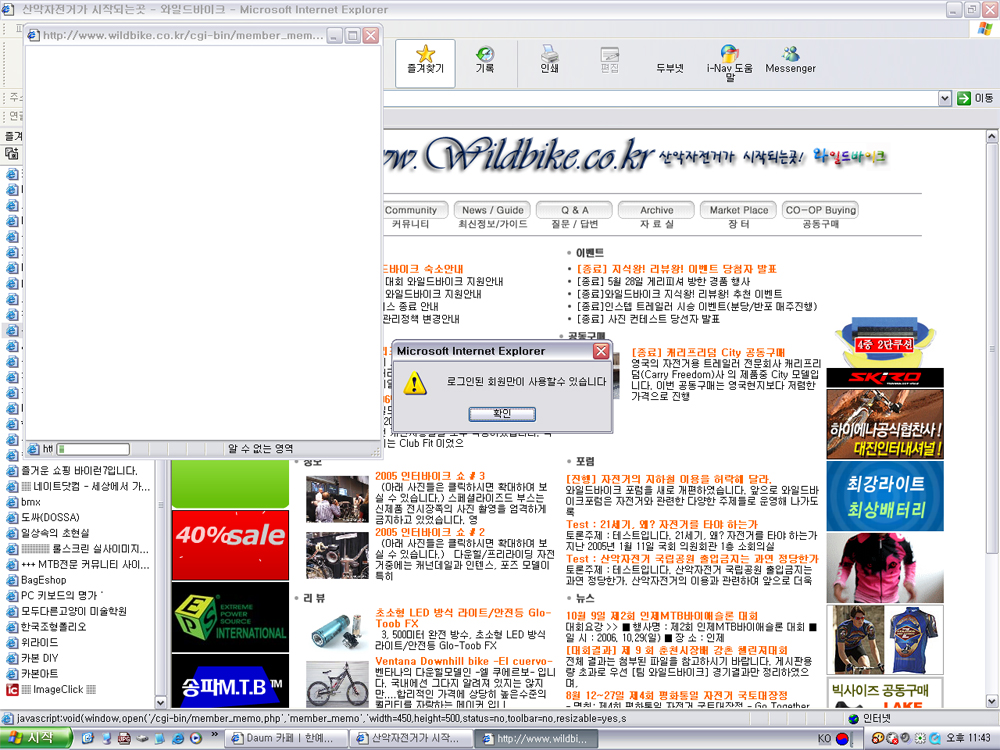Open the Community 커뮤니티 menu tab
The width and height of the screenshot is (1000, 750).
point(411,211)
